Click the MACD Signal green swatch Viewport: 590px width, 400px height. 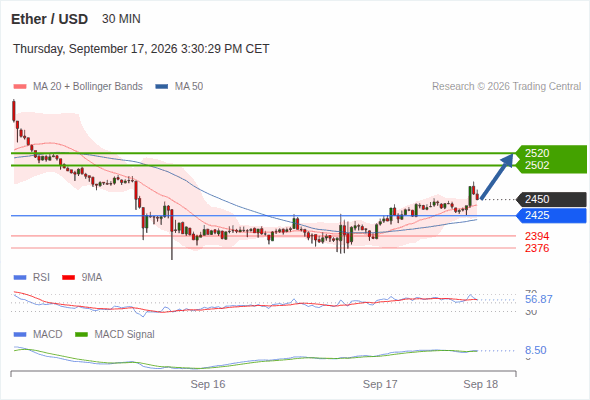pyautogui.click(x=82, y=335)
